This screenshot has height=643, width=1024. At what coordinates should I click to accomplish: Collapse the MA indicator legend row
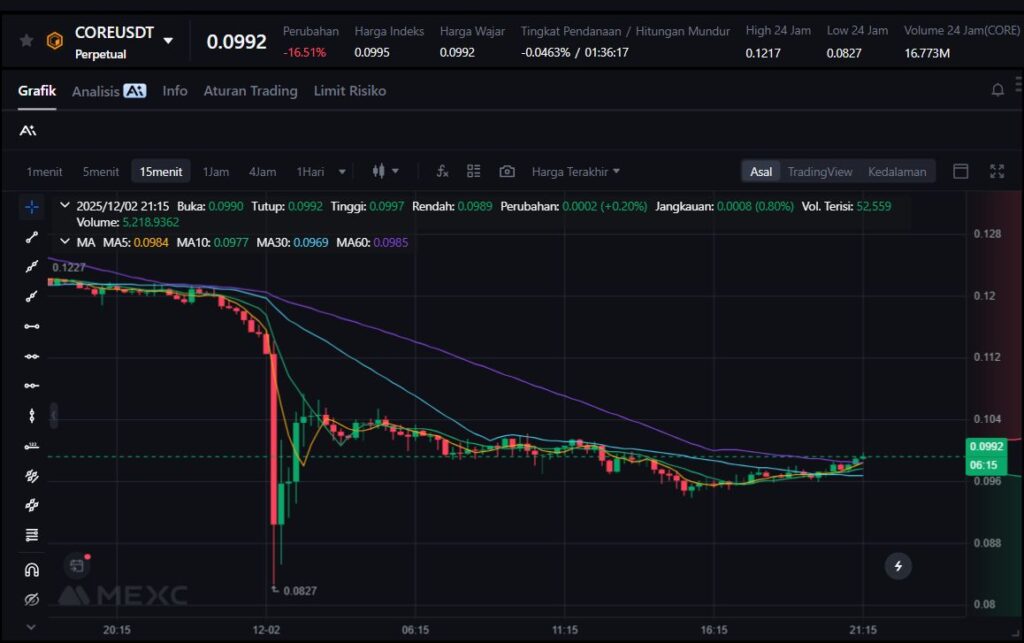tap(65, 242)
